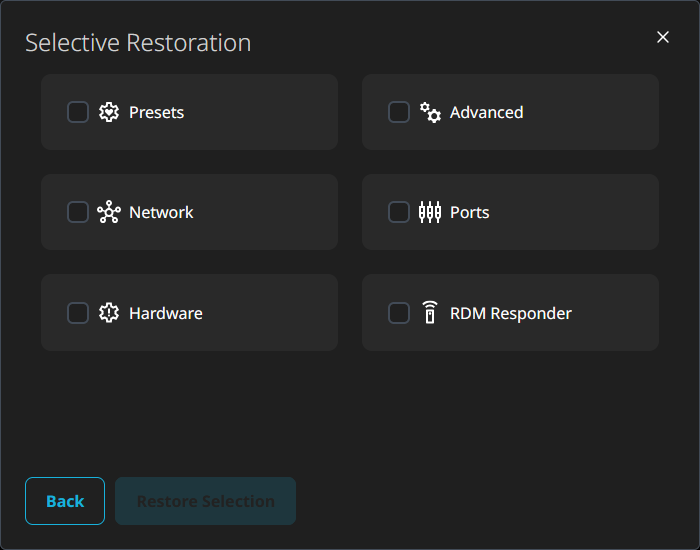Mark the RDM Responder checkbox
Screen dimensions: 700x550
(399, 312)
